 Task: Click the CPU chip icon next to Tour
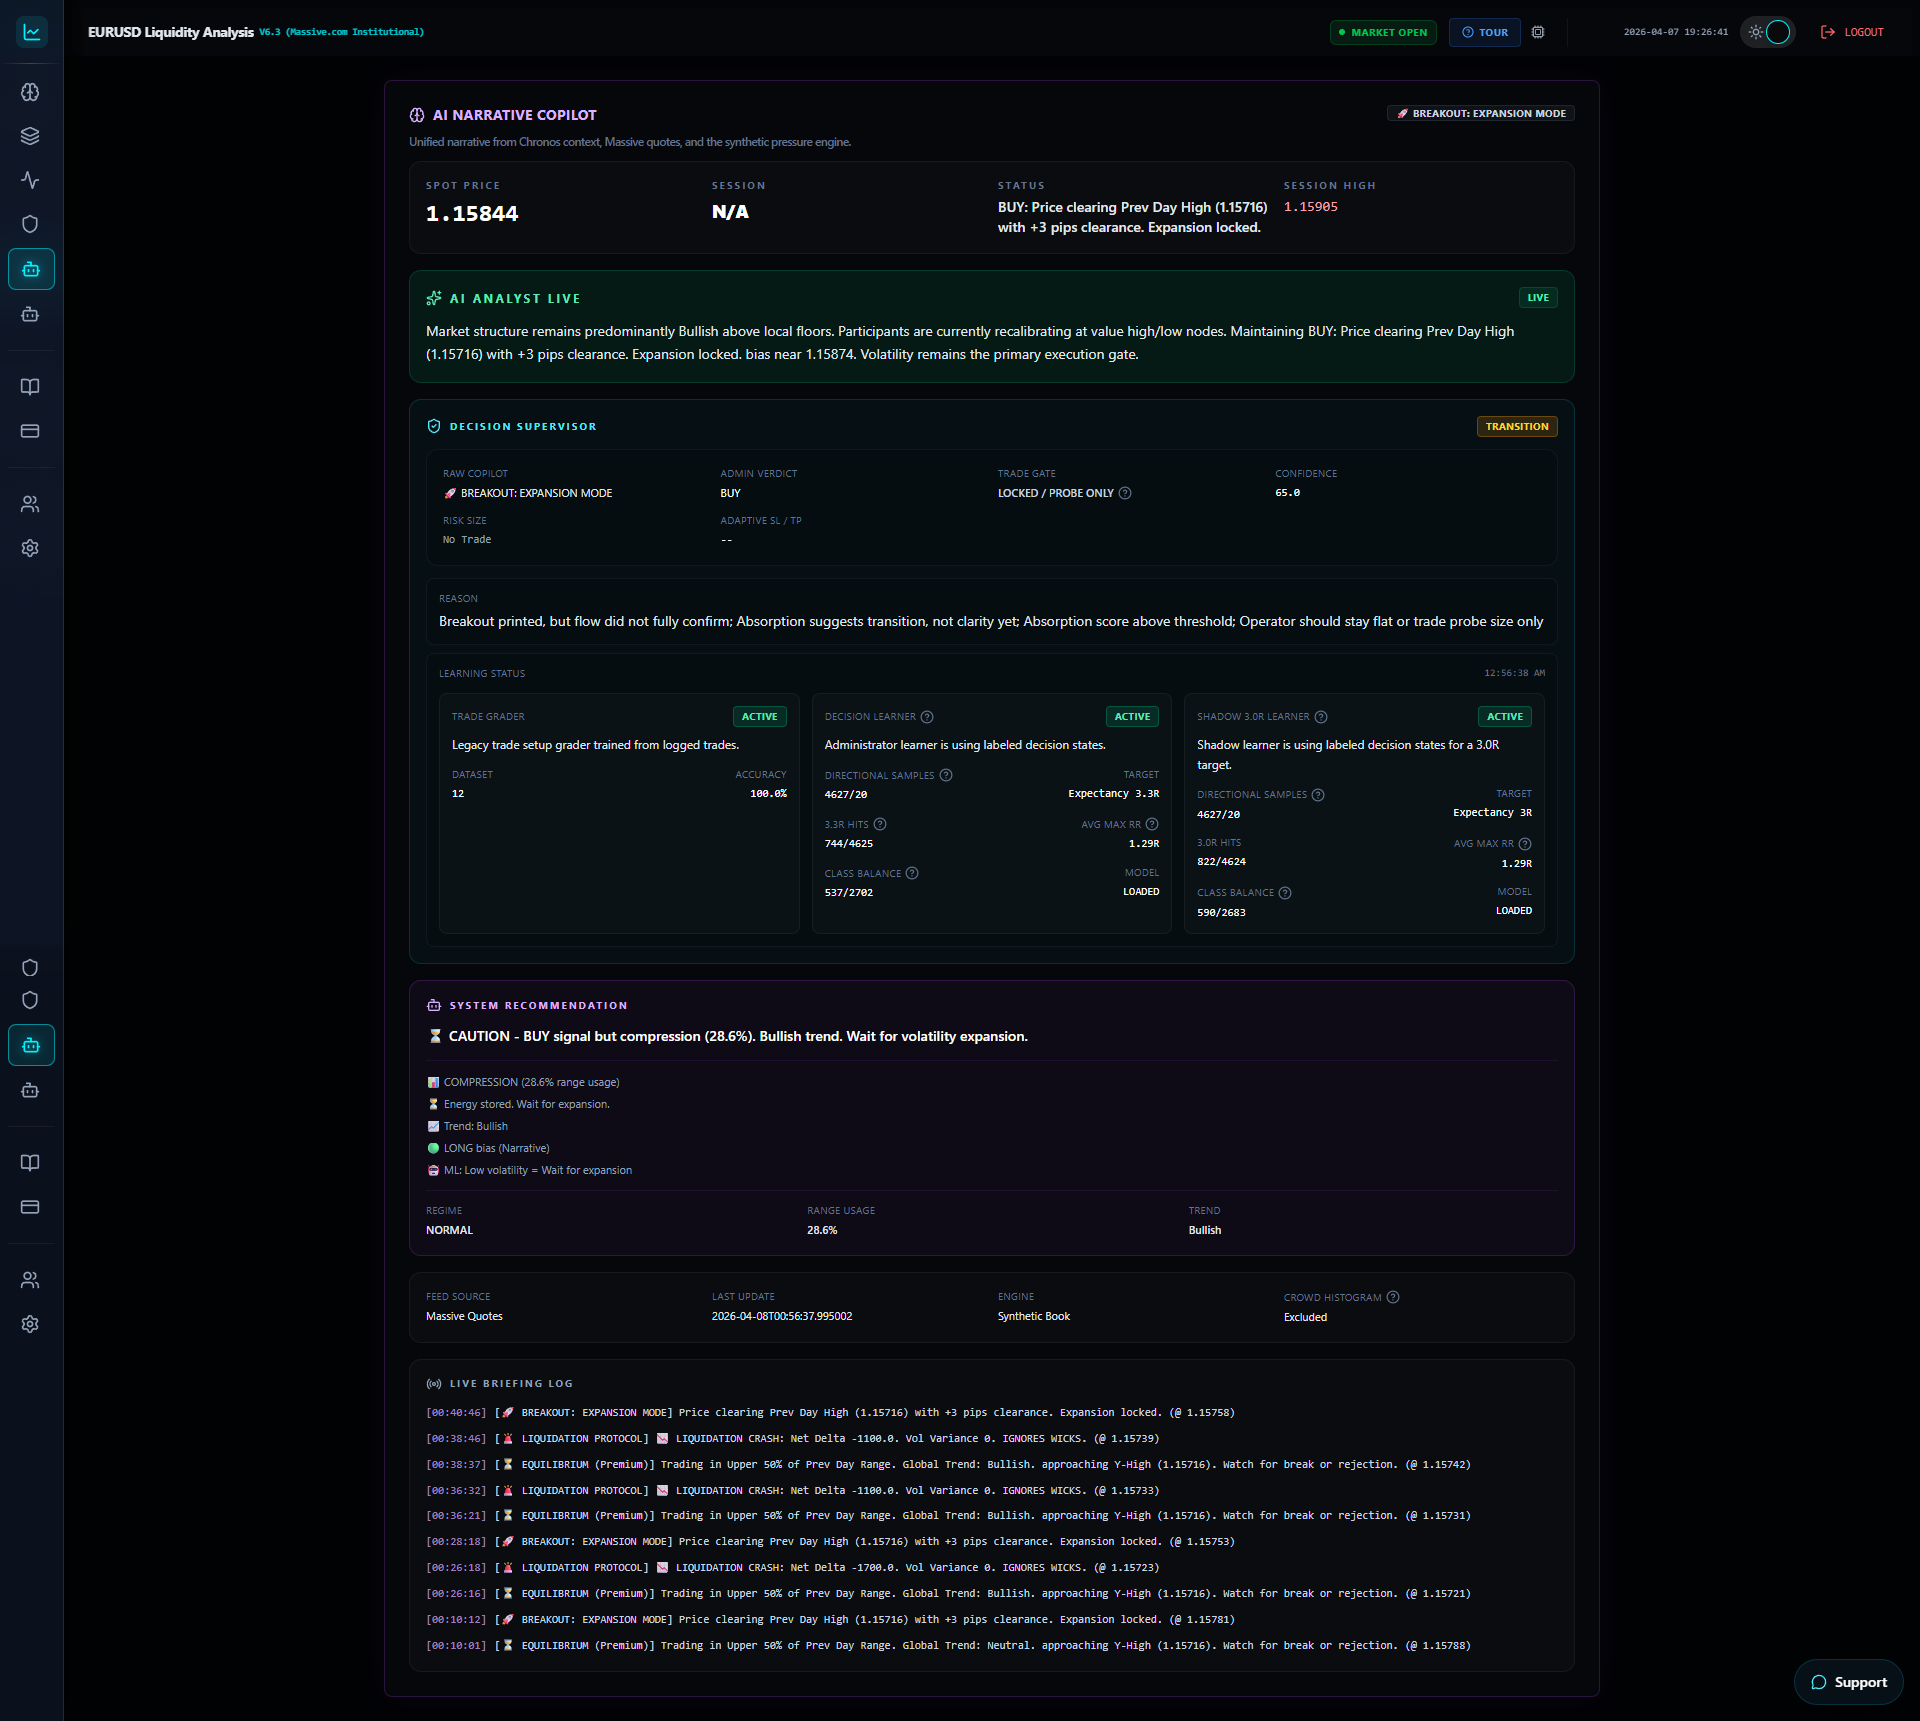pos(1538,32)
